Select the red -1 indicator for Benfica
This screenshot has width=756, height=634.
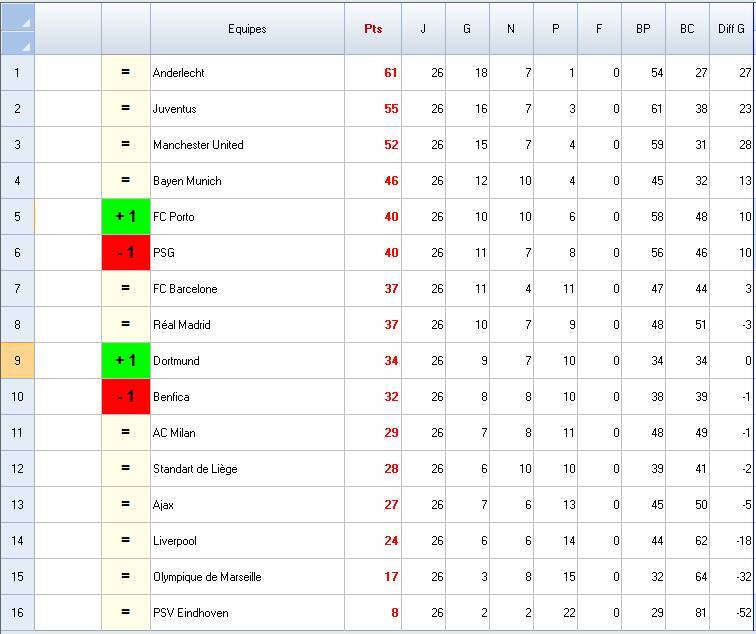(x=126, y=397)
